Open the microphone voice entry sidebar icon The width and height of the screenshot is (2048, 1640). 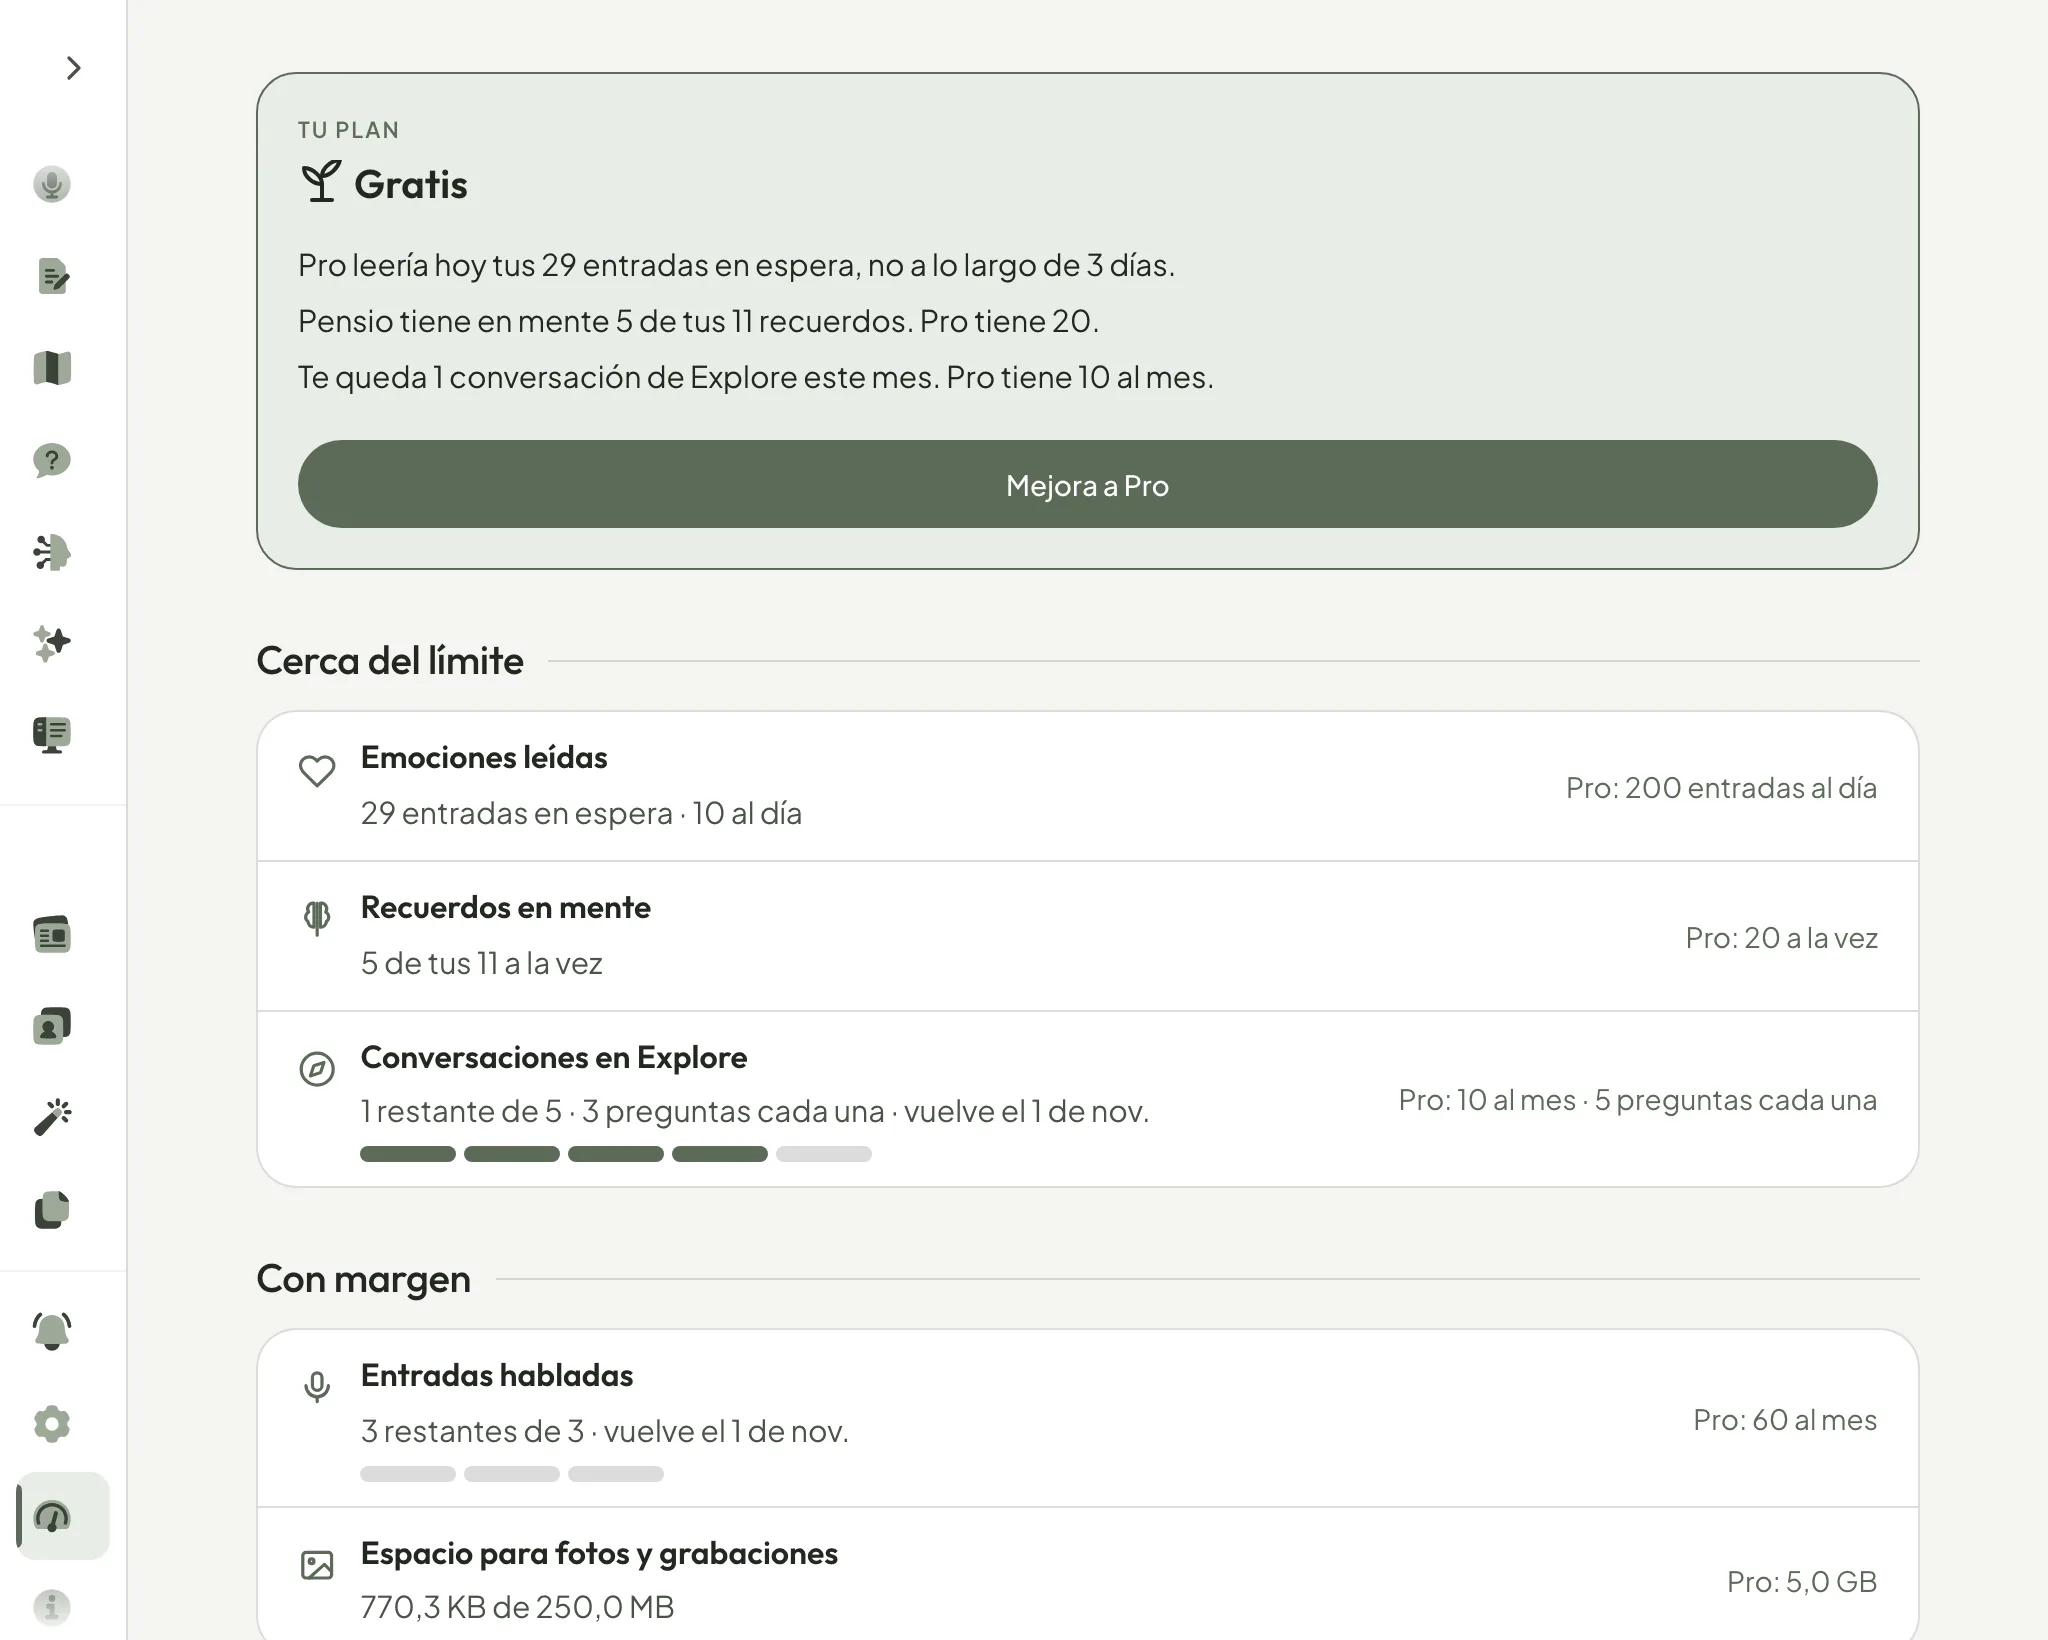point(52,185)
